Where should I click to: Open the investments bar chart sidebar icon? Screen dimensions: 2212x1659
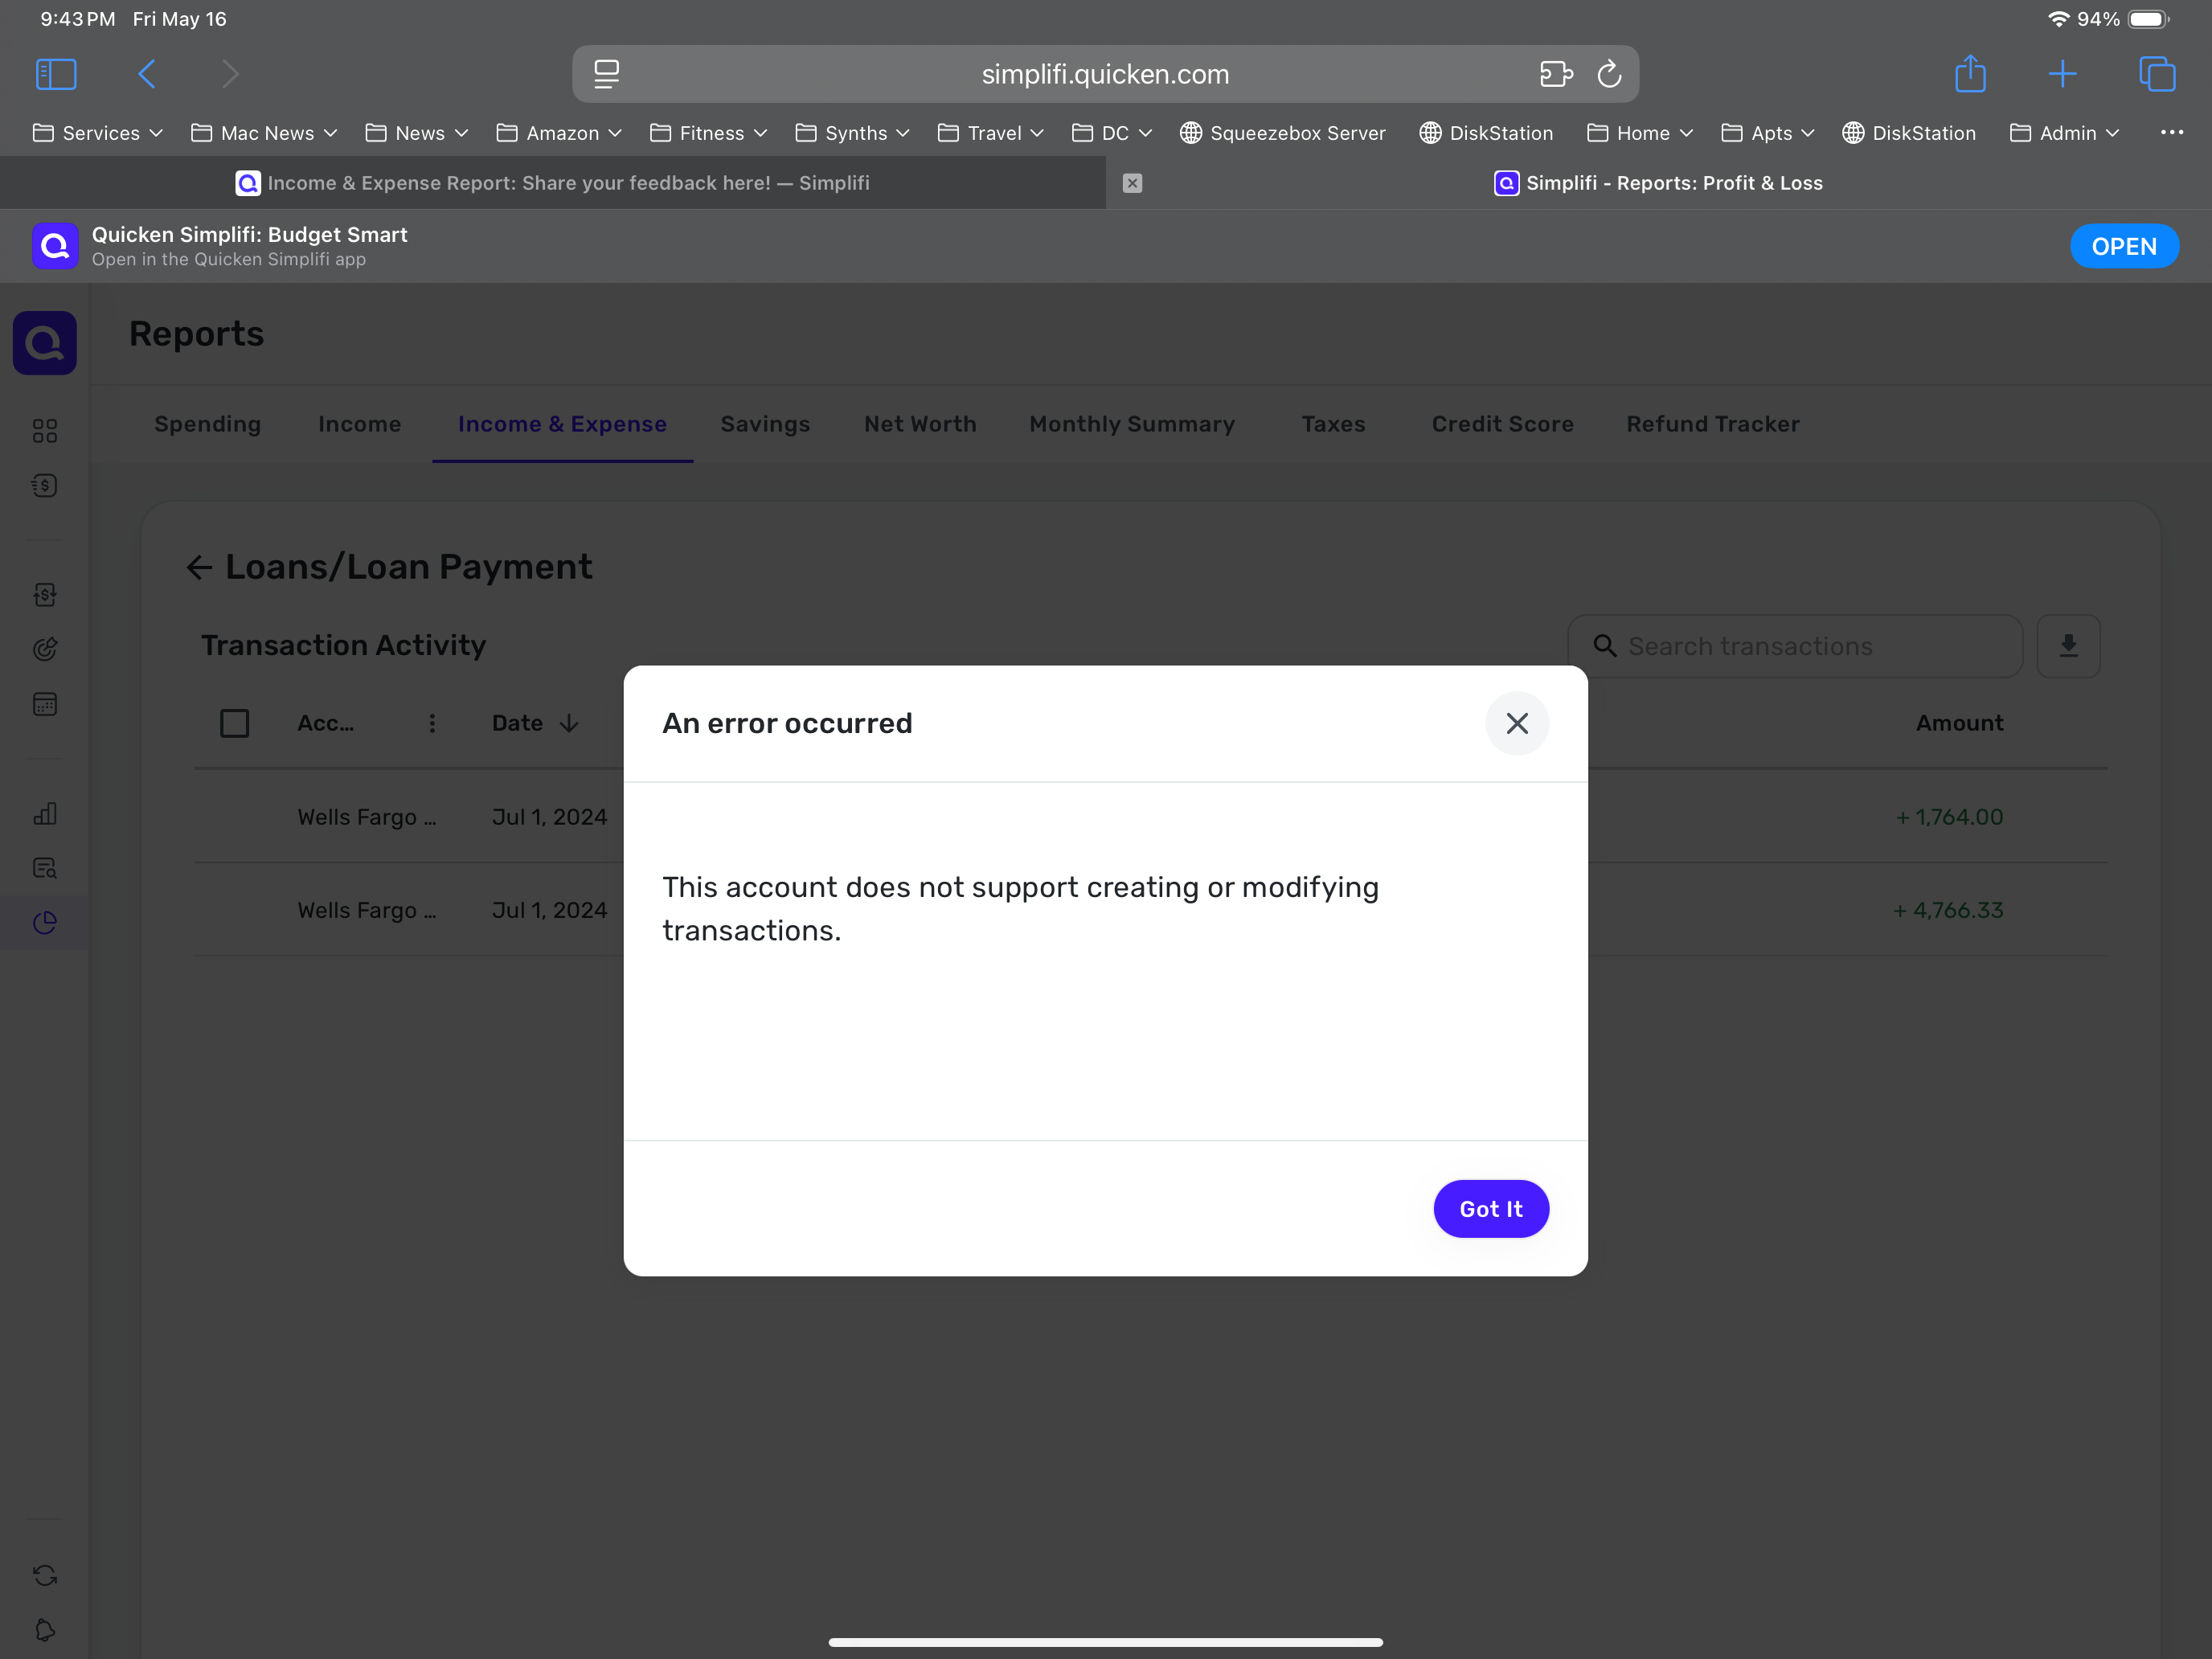[45, 813]
